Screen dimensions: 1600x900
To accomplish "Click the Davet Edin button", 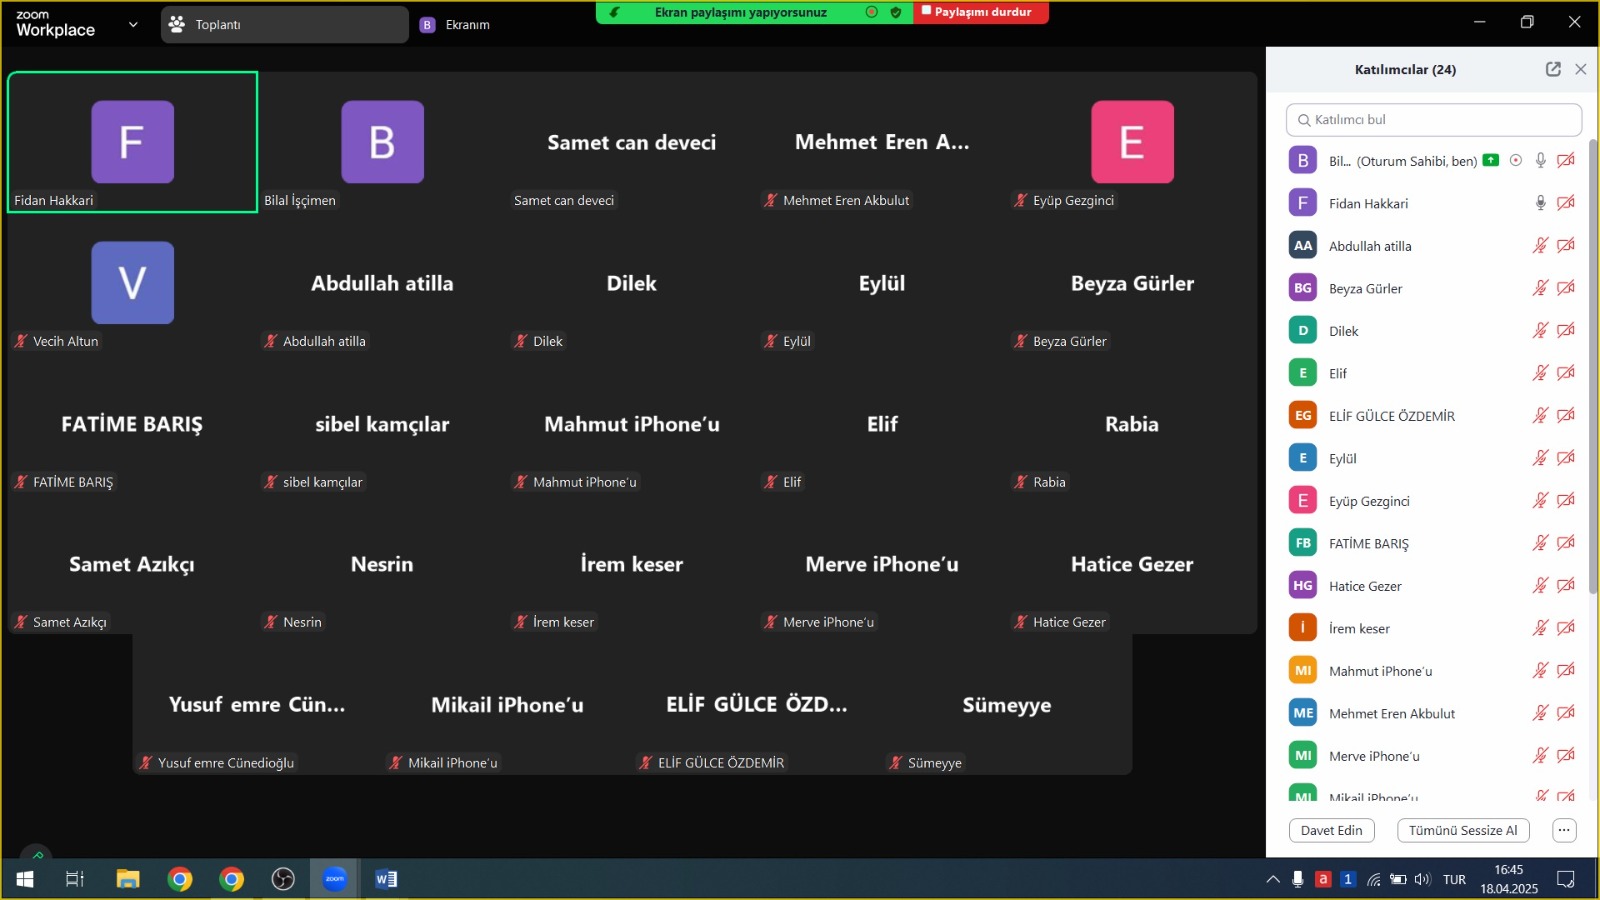I will [1331, 830].
